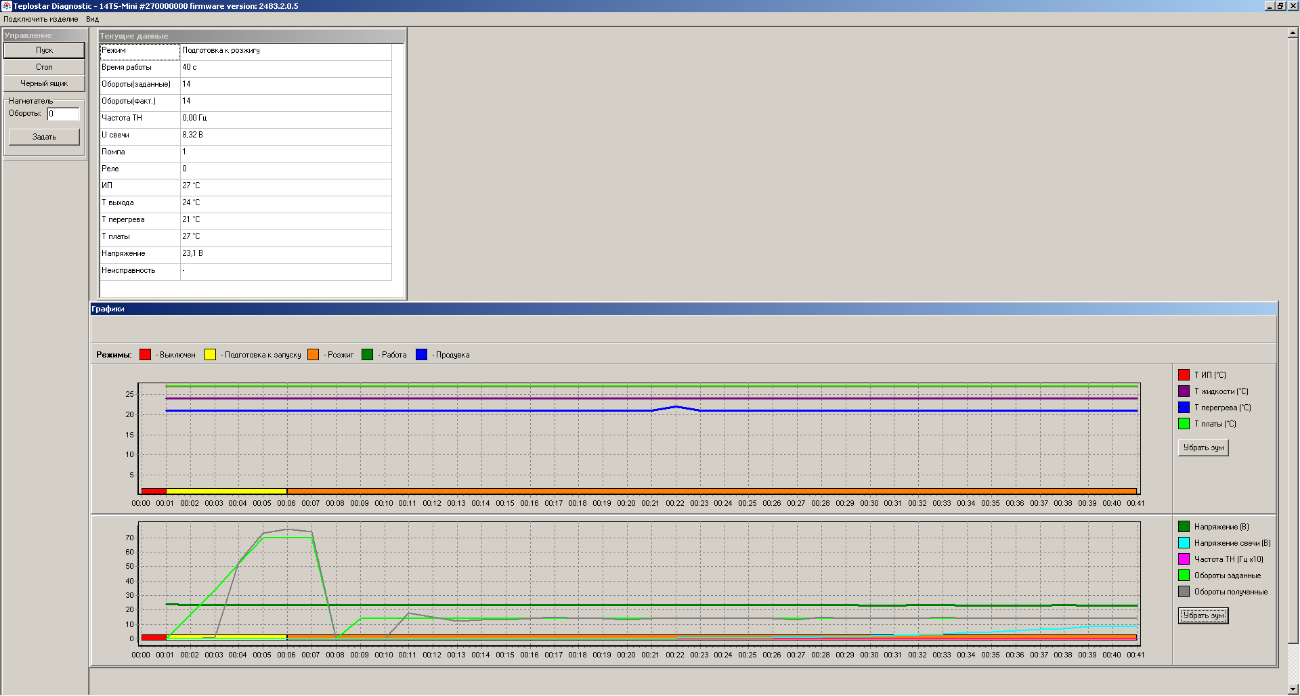Click the 'Неисправность' row label
This screenshot has width=1300, height=696.
click(x=139, y=271)
